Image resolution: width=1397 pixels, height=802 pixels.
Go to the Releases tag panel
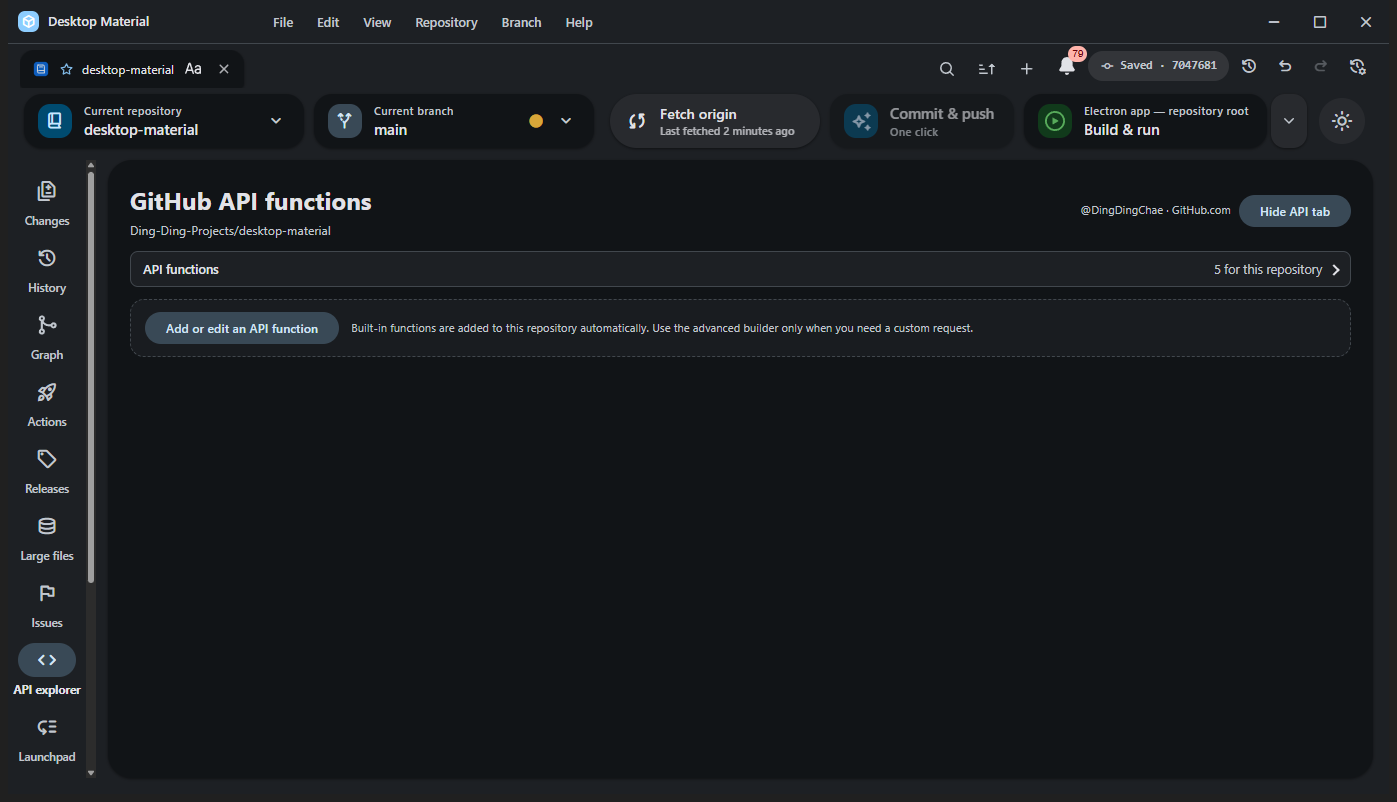[x=47, y=471]
